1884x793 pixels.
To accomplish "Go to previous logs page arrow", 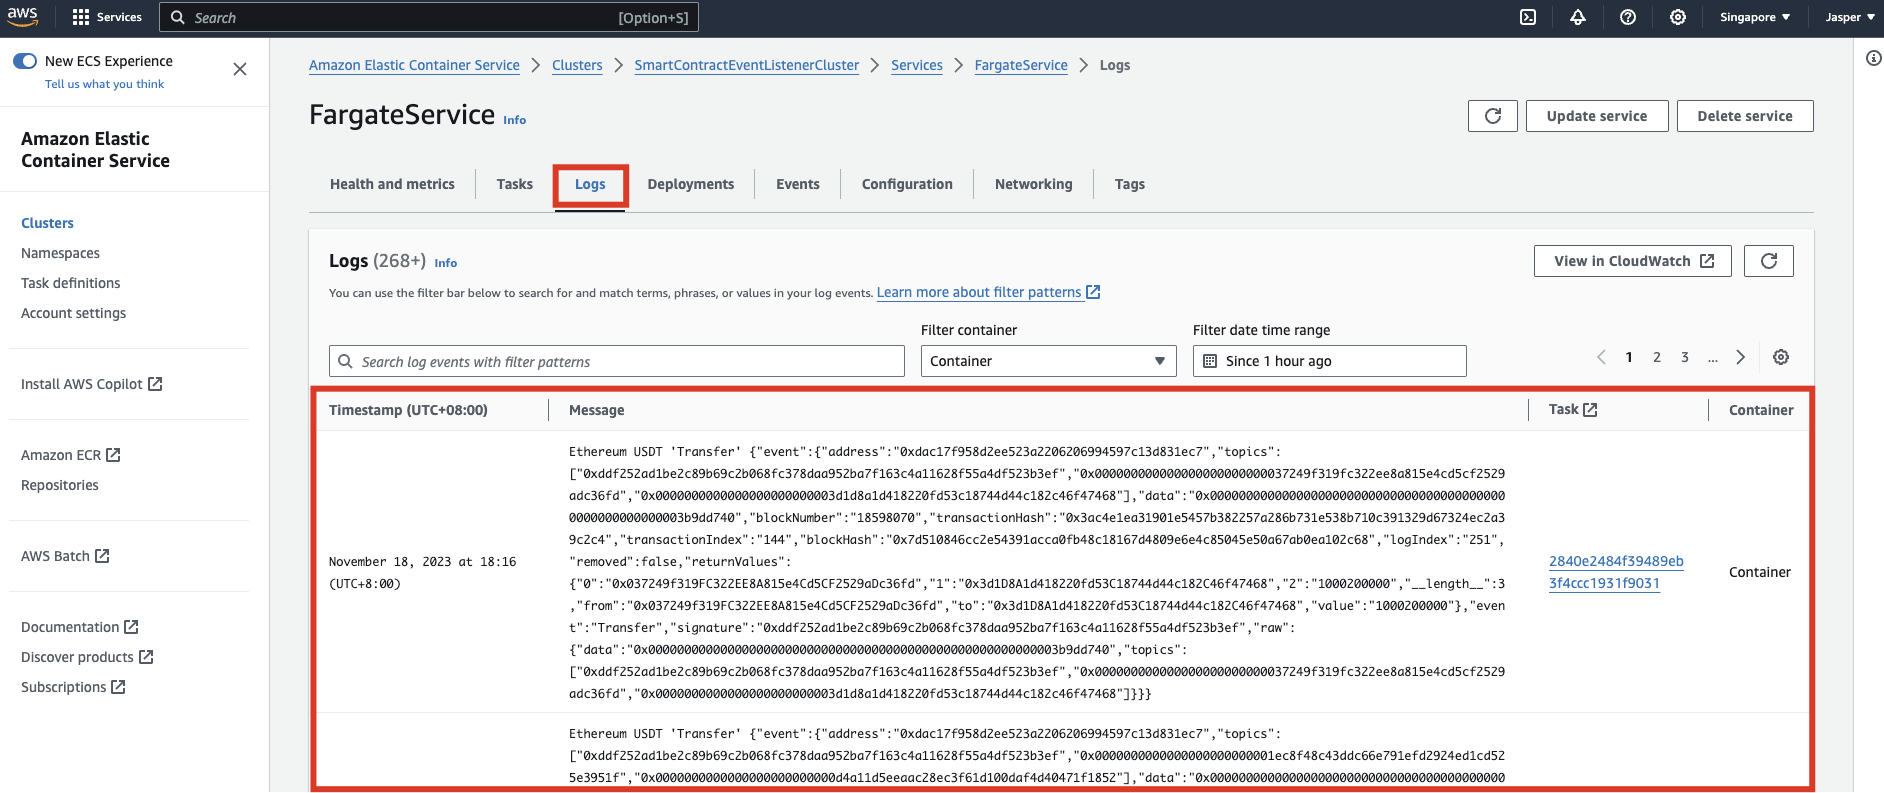I will click(1601, 357).
